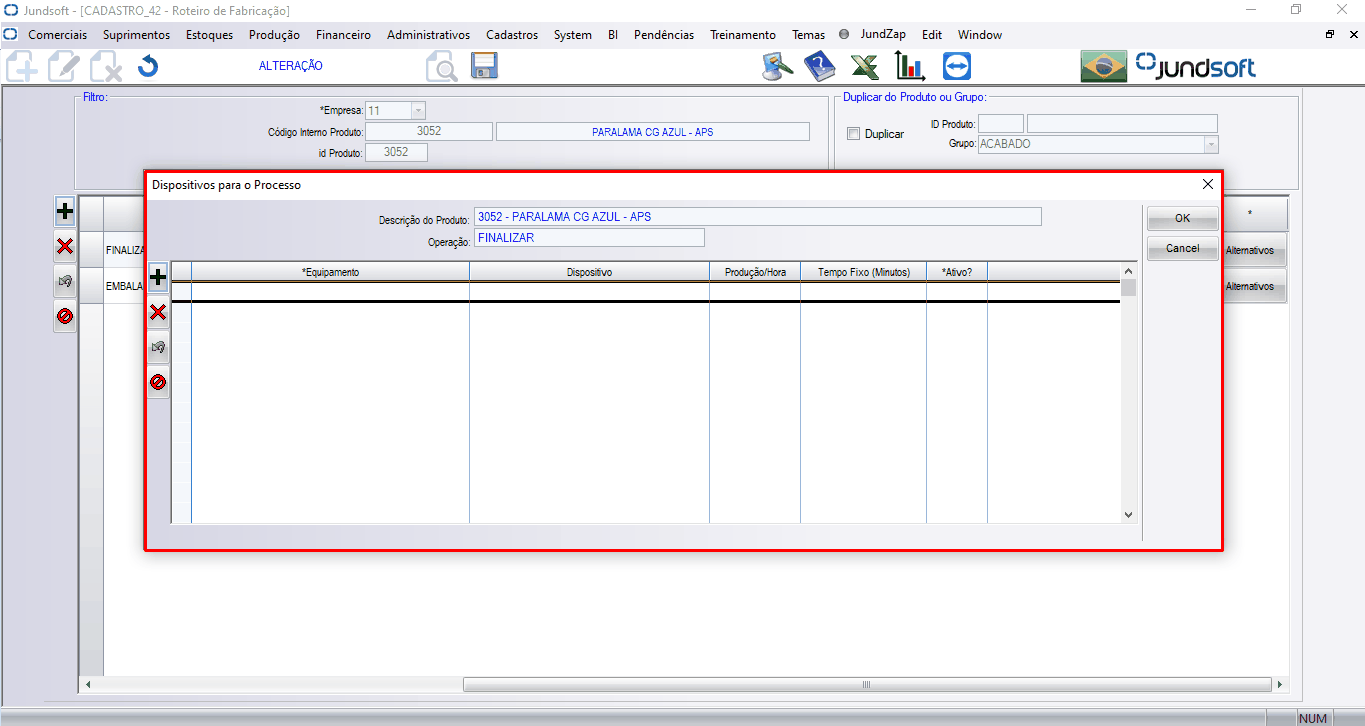1365x726 pixels.
Task: Click the dialog grid's scroll down arrow
Action: coord(1129,515)
